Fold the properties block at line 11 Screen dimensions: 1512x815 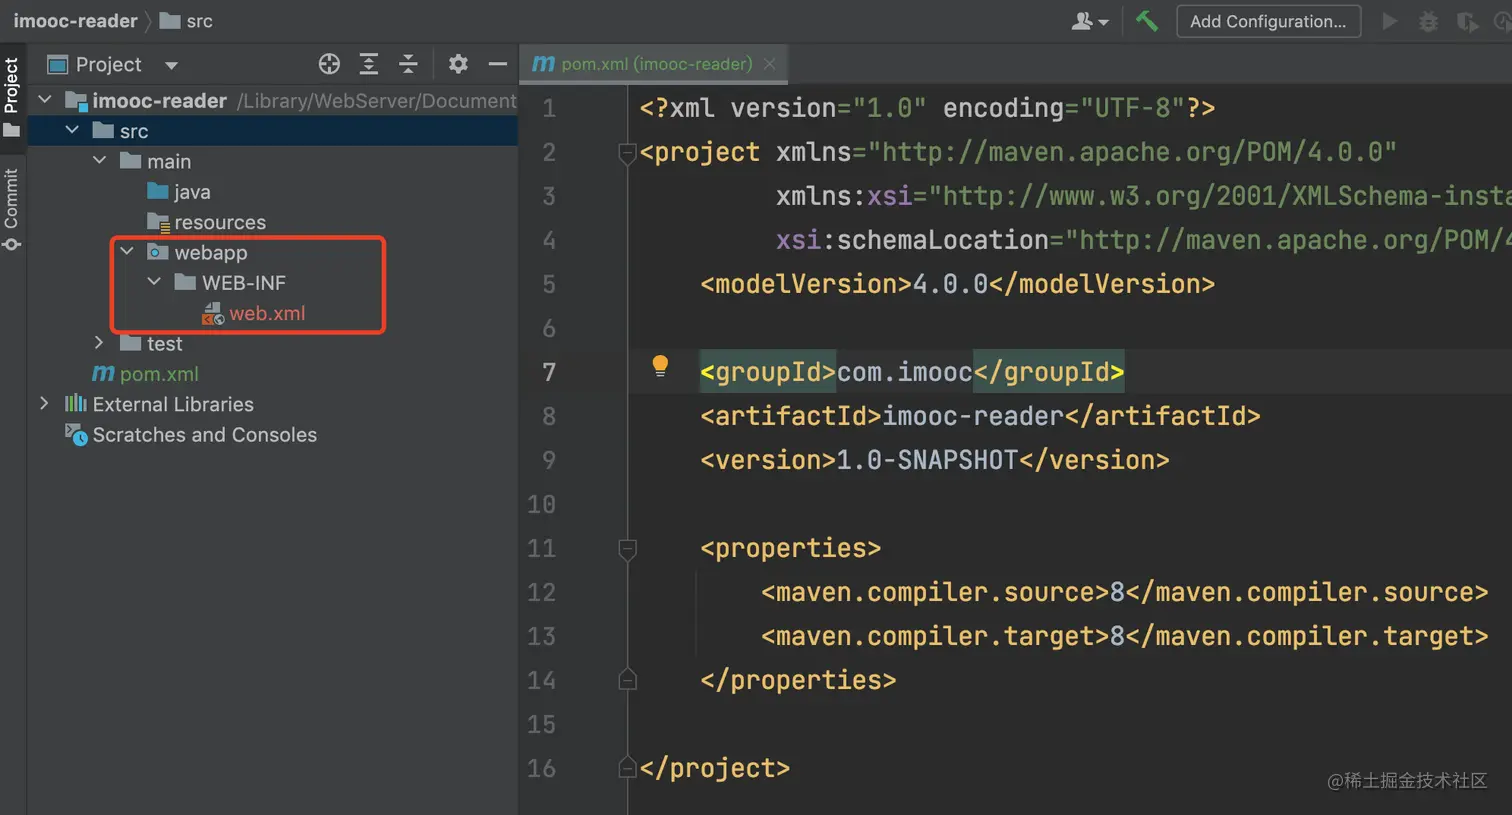pos(628,549)
